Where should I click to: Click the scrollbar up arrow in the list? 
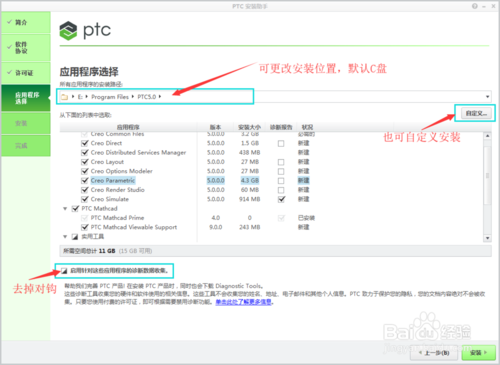coord(487,136)
